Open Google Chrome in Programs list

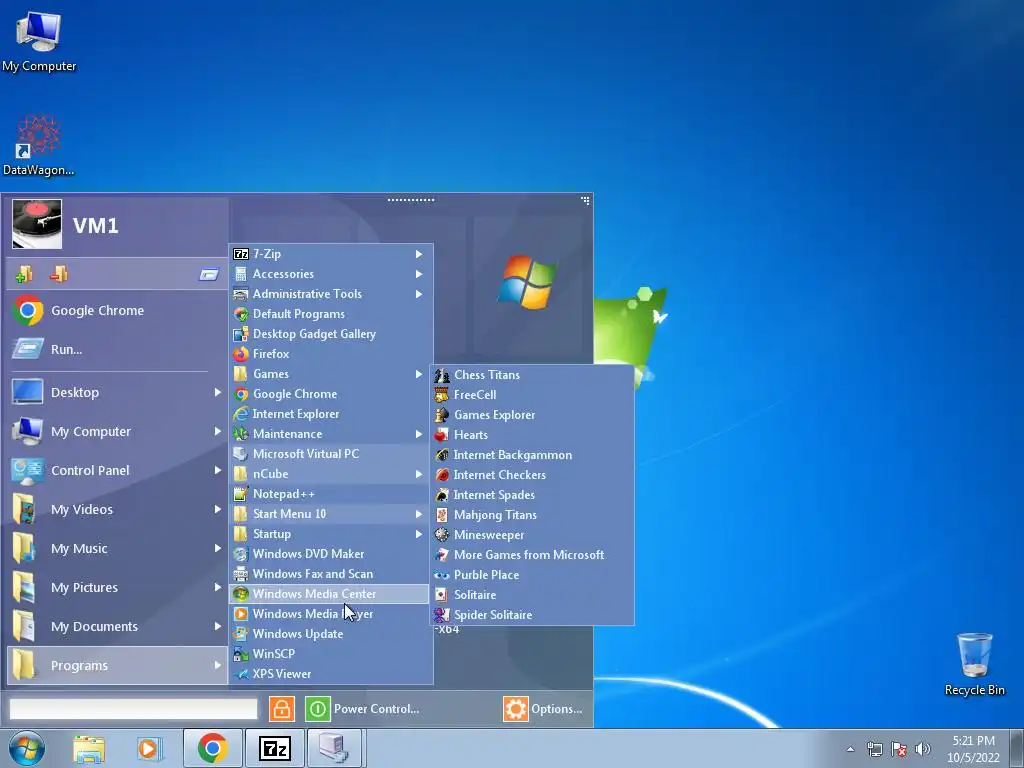point(330,394)
